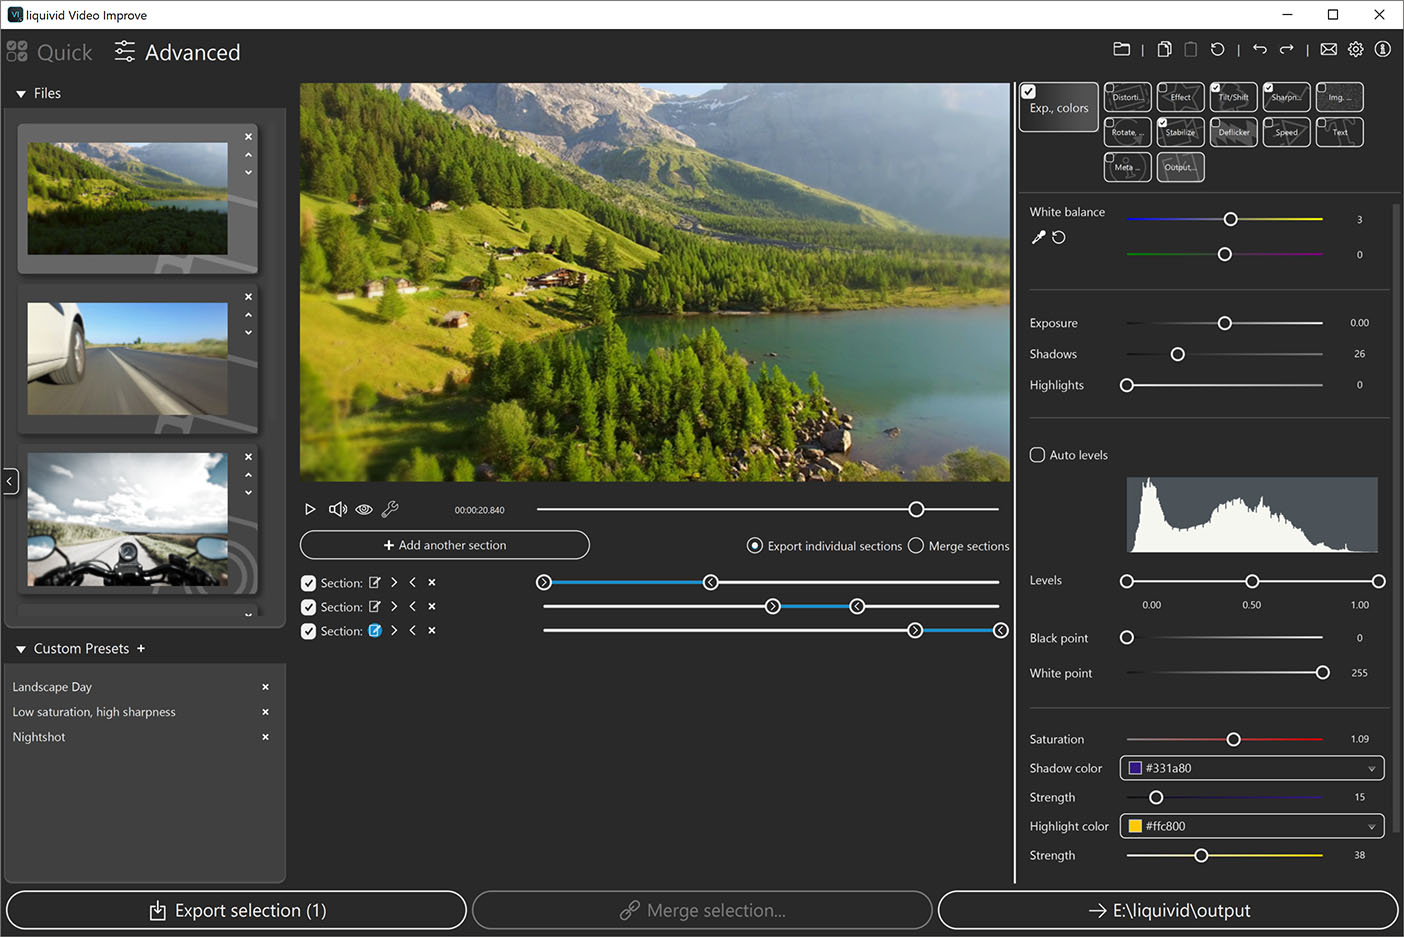Reset white balance with the revert icon
The width and height of the screenshot is (1404, 937).
tap(1058, 237)
